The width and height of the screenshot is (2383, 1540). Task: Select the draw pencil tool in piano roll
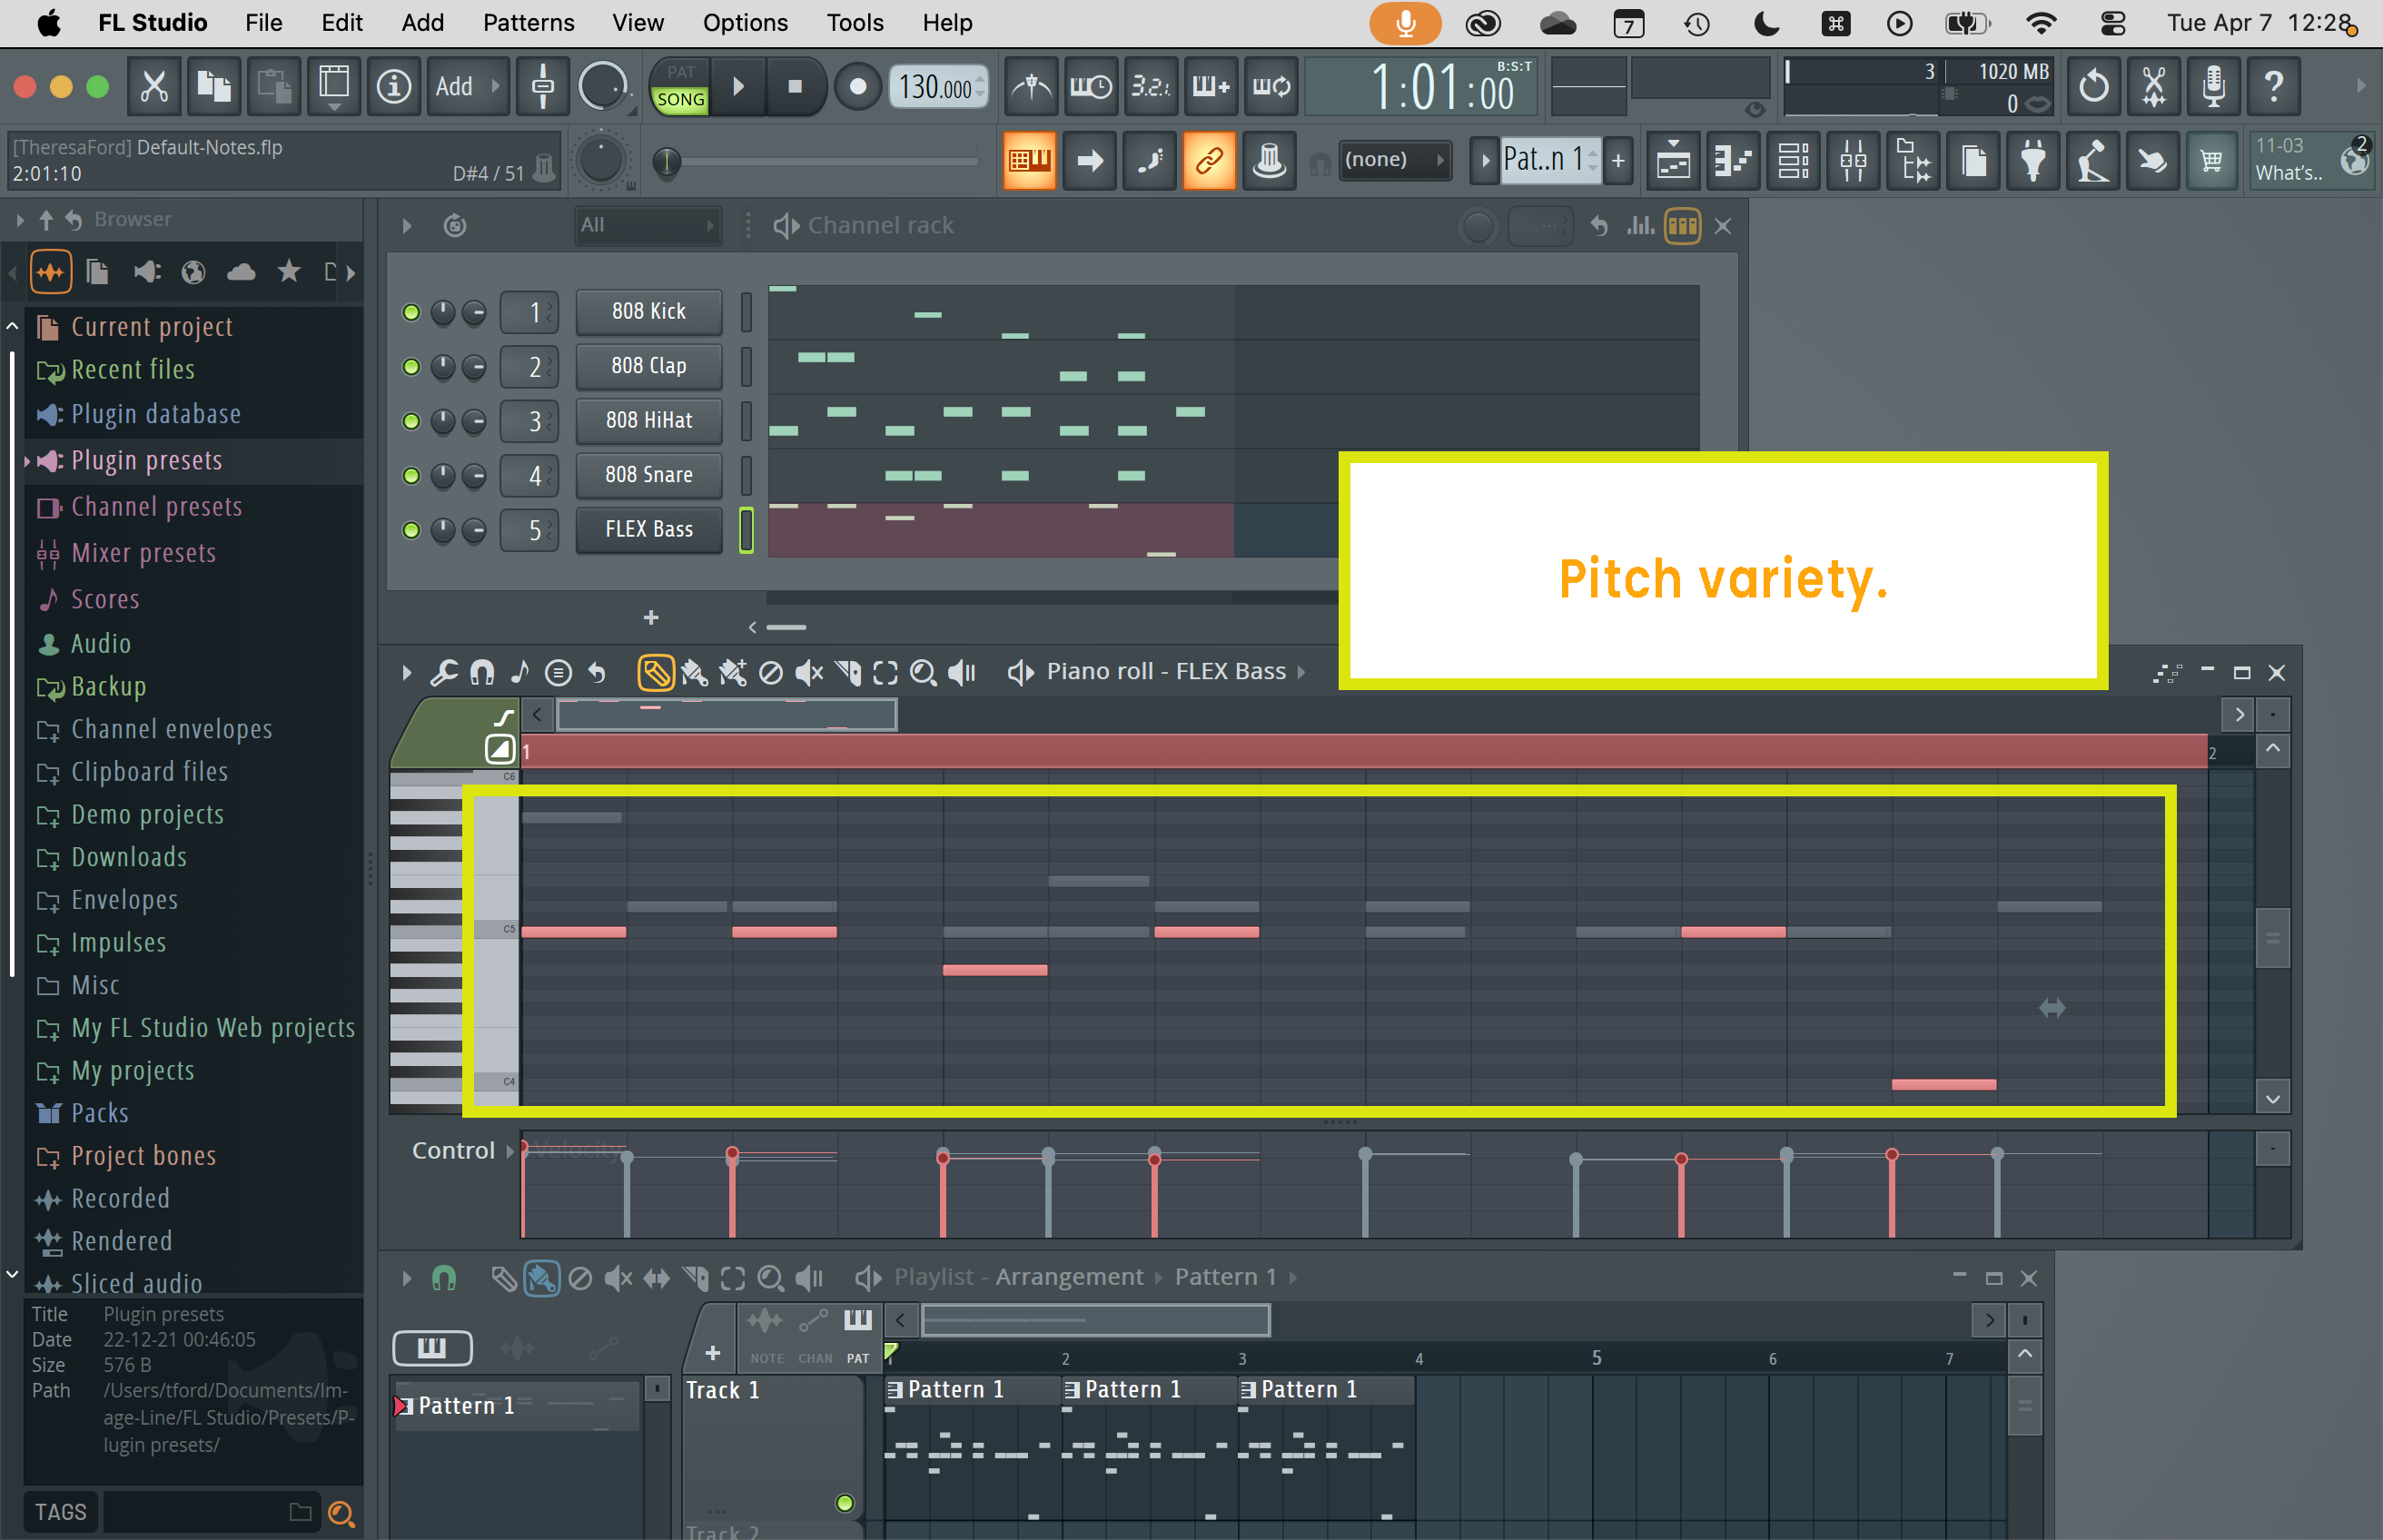tap(656, 673)
